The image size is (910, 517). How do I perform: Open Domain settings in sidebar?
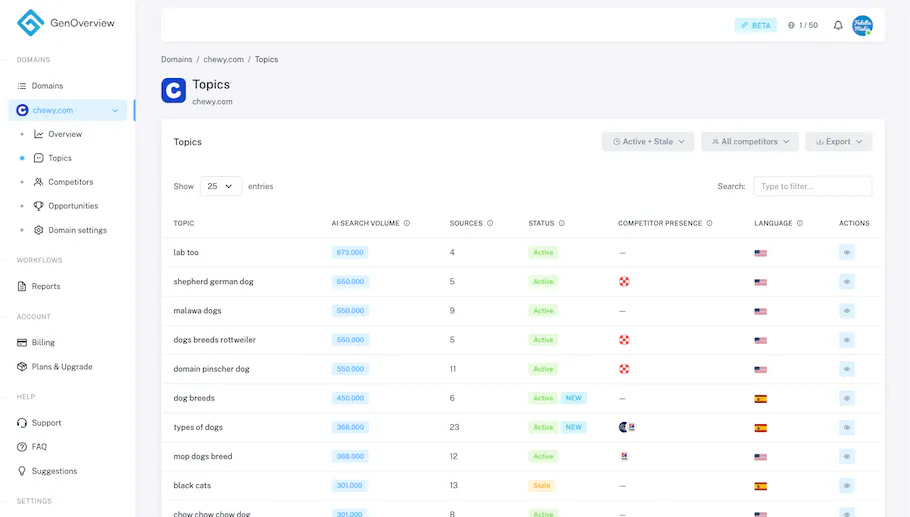tap(77, 230)
